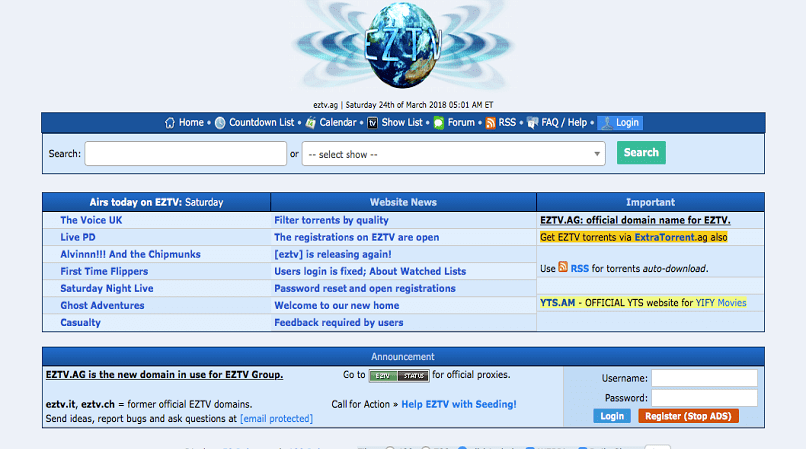The width and height of the screenshot is (806, 449).
Task: Visit the Forum menu item
Action: 461,122
